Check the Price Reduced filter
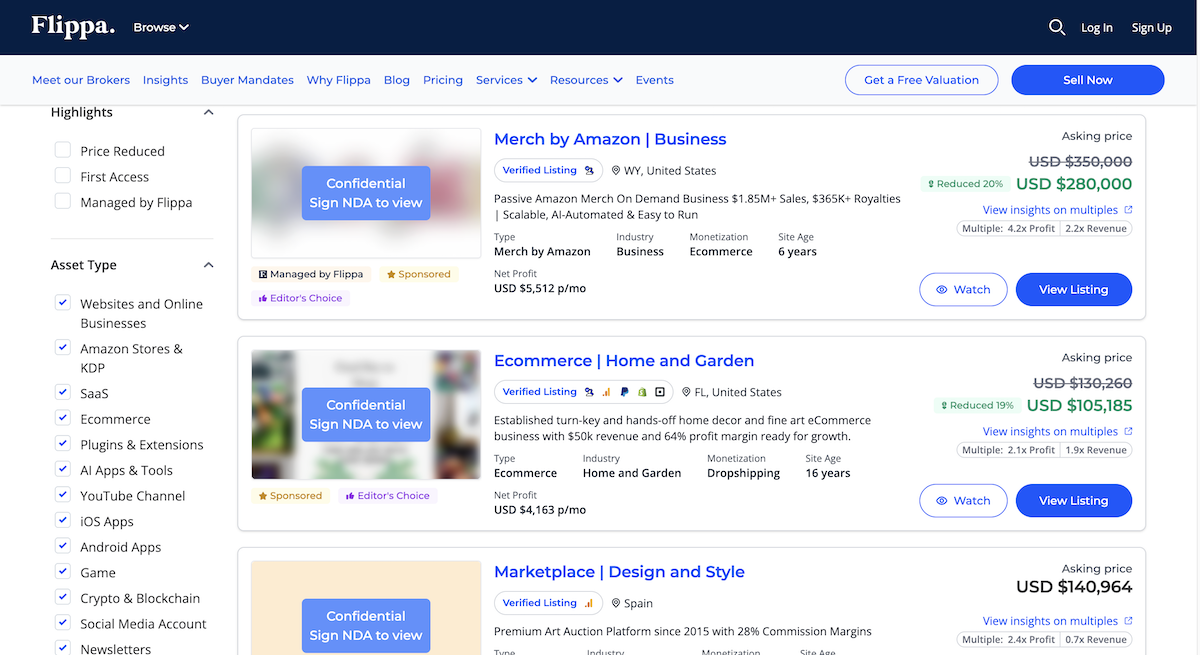 tap(62, 150)
